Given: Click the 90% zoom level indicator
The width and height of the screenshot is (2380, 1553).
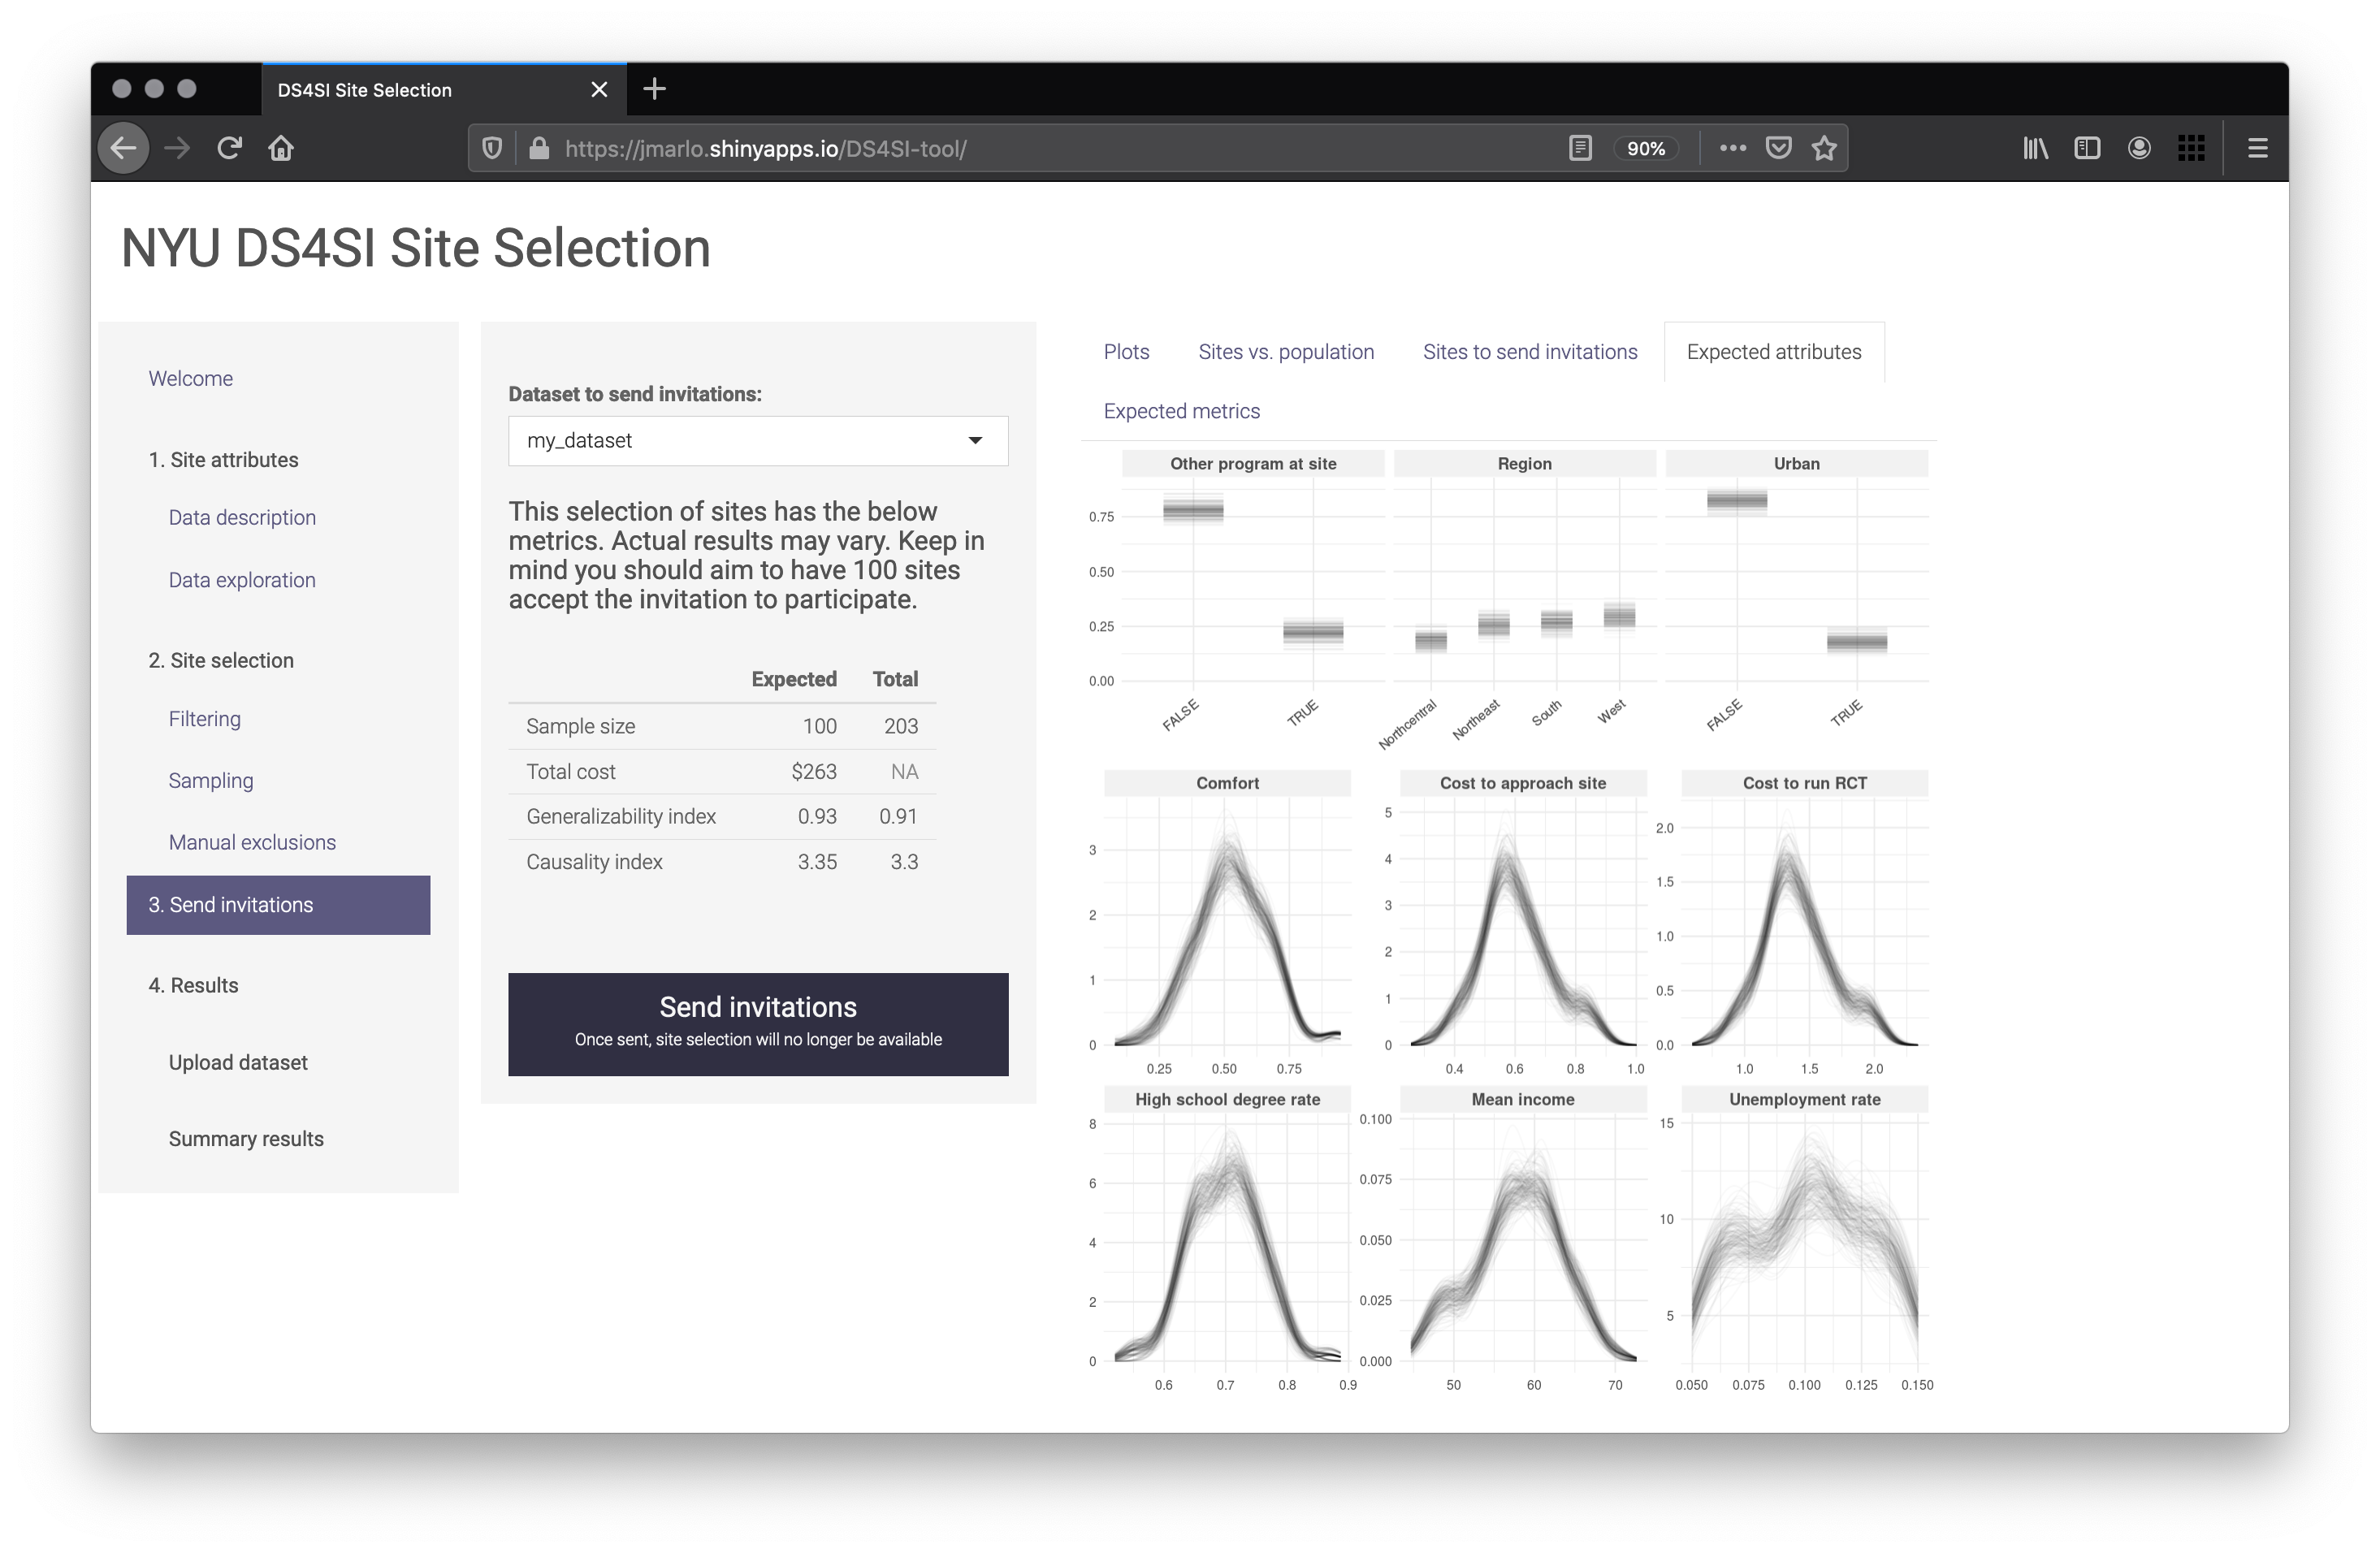Looking at the screenshot, I should point(1645,148).
